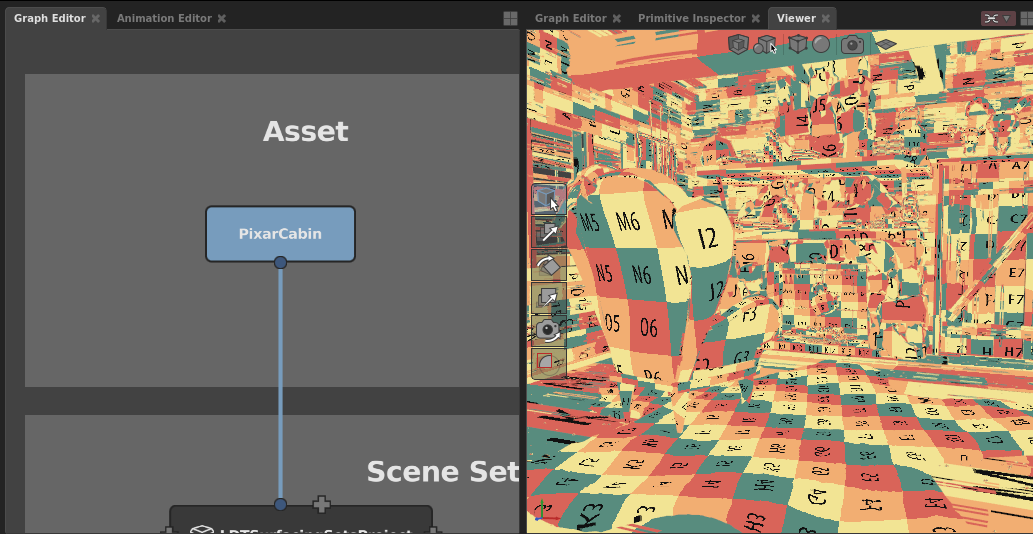
Task: Click the Scene Set backdrop title
Action: (x=443, y=472)
